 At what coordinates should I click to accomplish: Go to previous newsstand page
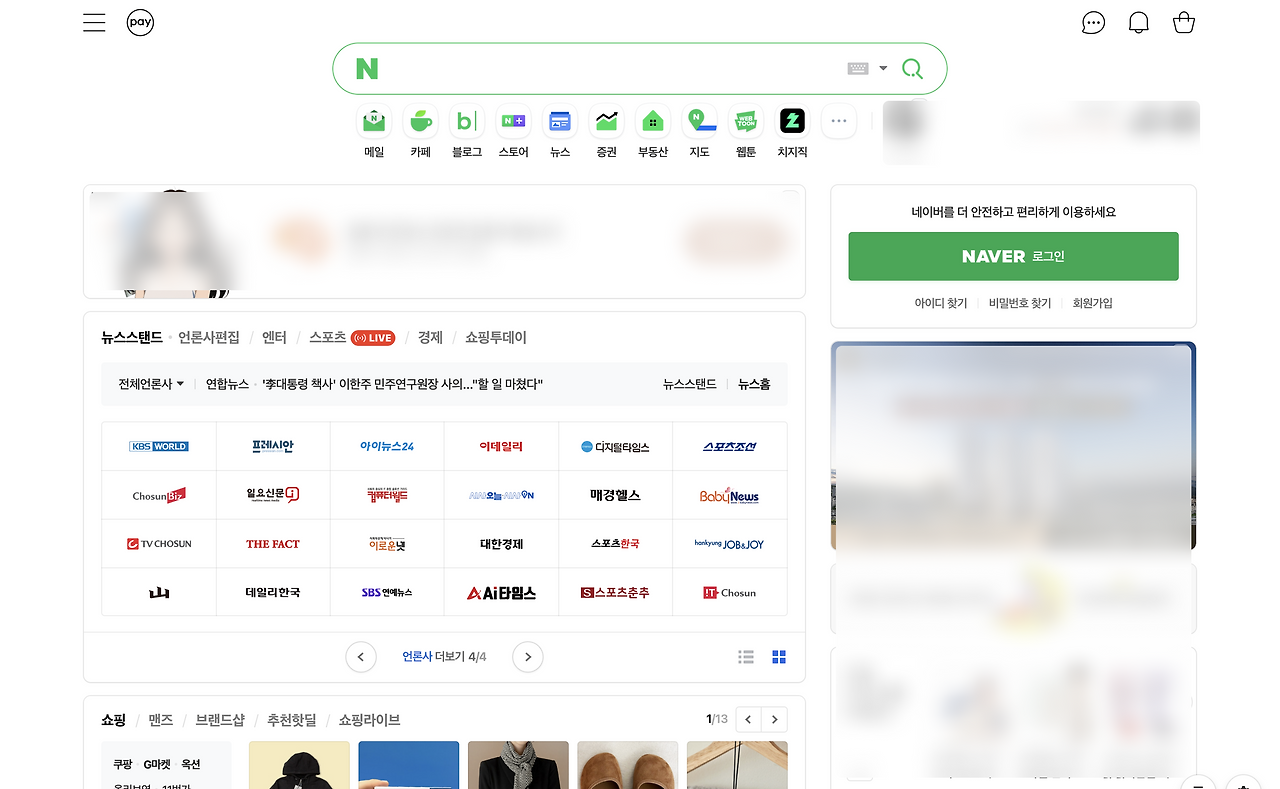click(x=361, y=657)
